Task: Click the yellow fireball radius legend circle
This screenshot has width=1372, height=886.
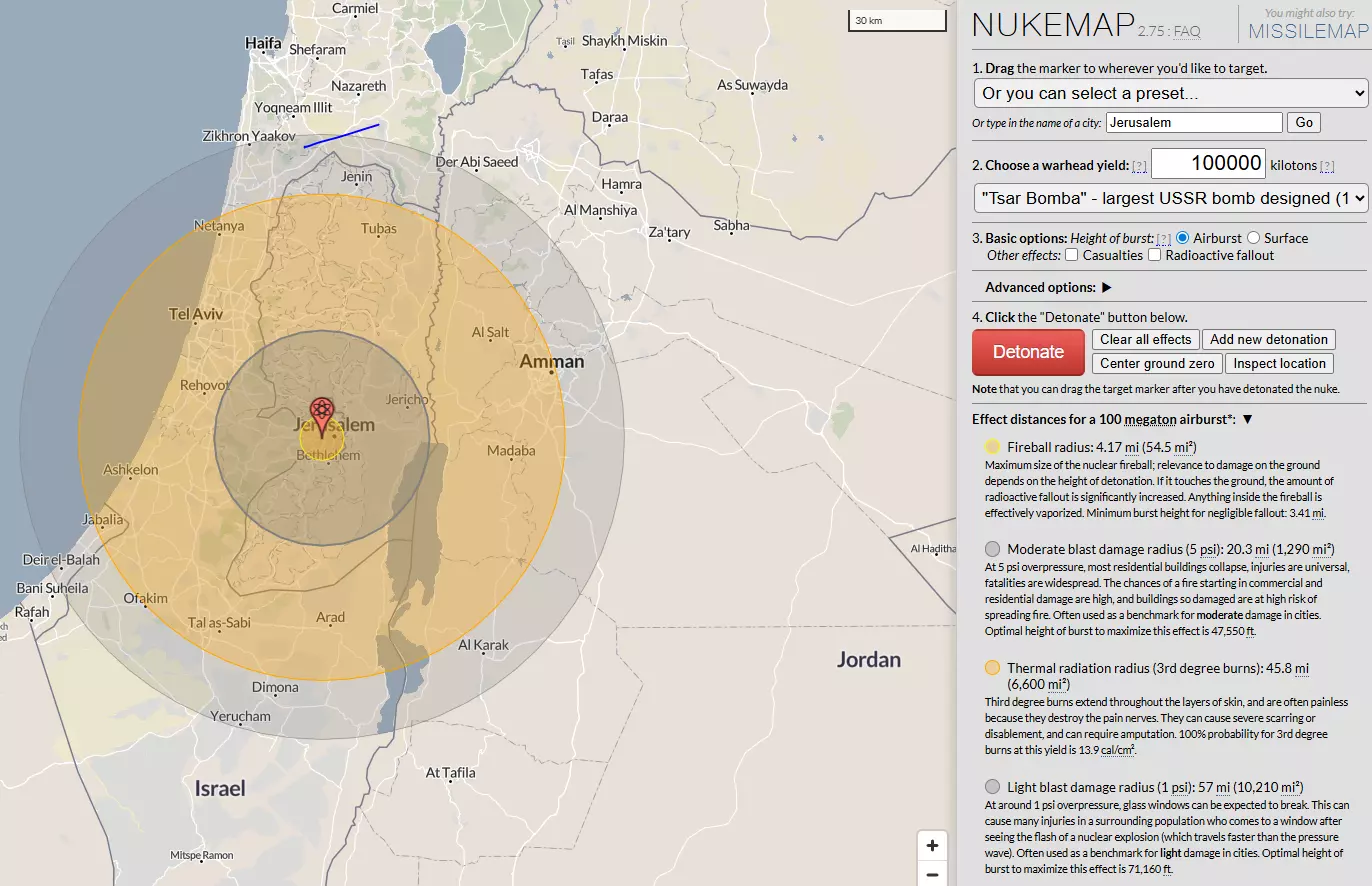Action: click(992, 447)
